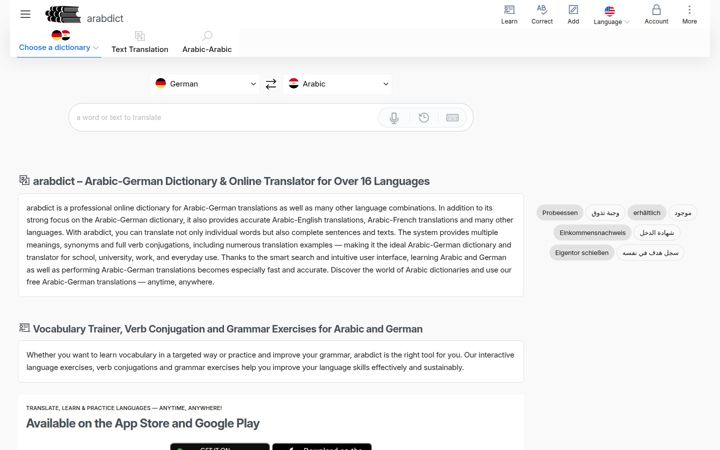Click the Eigentor schießen tag

(x=582, y=253)
